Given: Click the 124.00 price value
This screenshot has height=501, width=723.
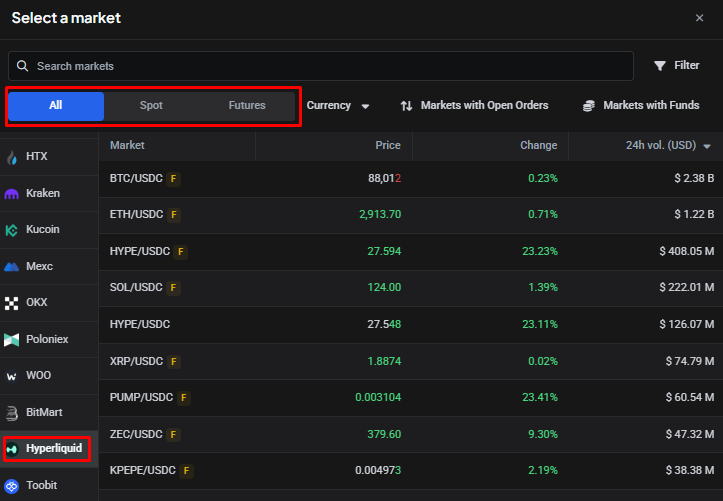Looking at the screenshot, I should pos(384,288).
